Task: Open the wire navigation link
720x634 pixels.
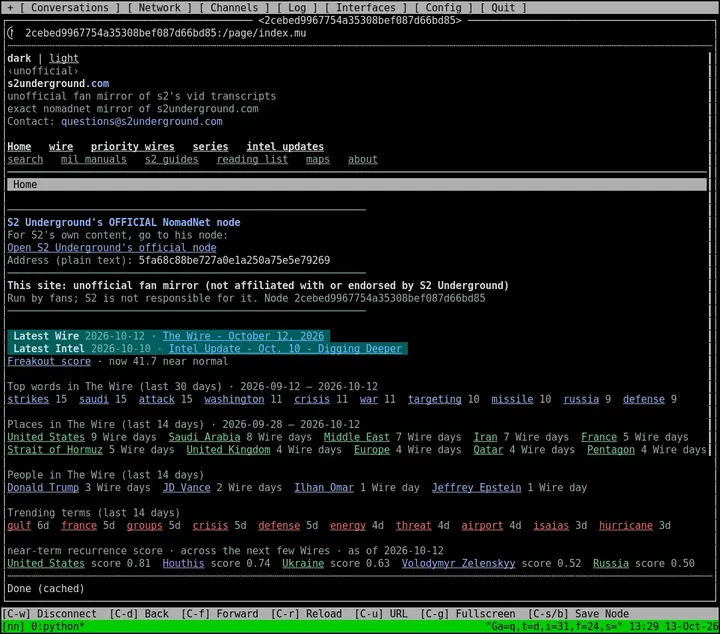Action: [61, 147]
